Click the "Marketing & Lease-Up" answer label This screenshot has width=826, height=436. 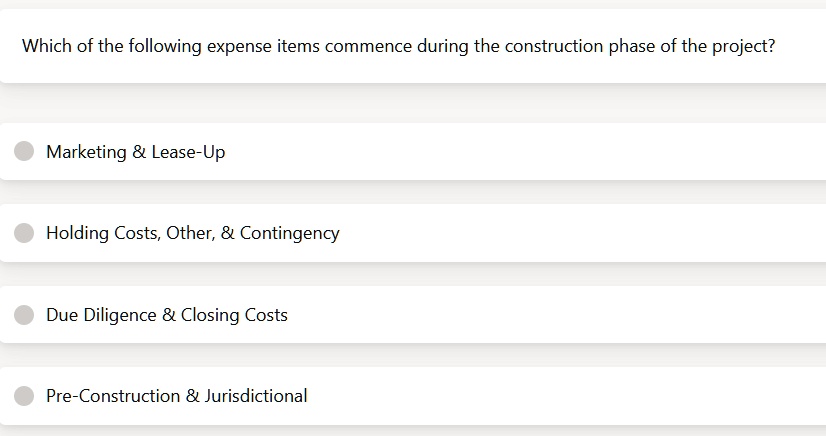136,152
